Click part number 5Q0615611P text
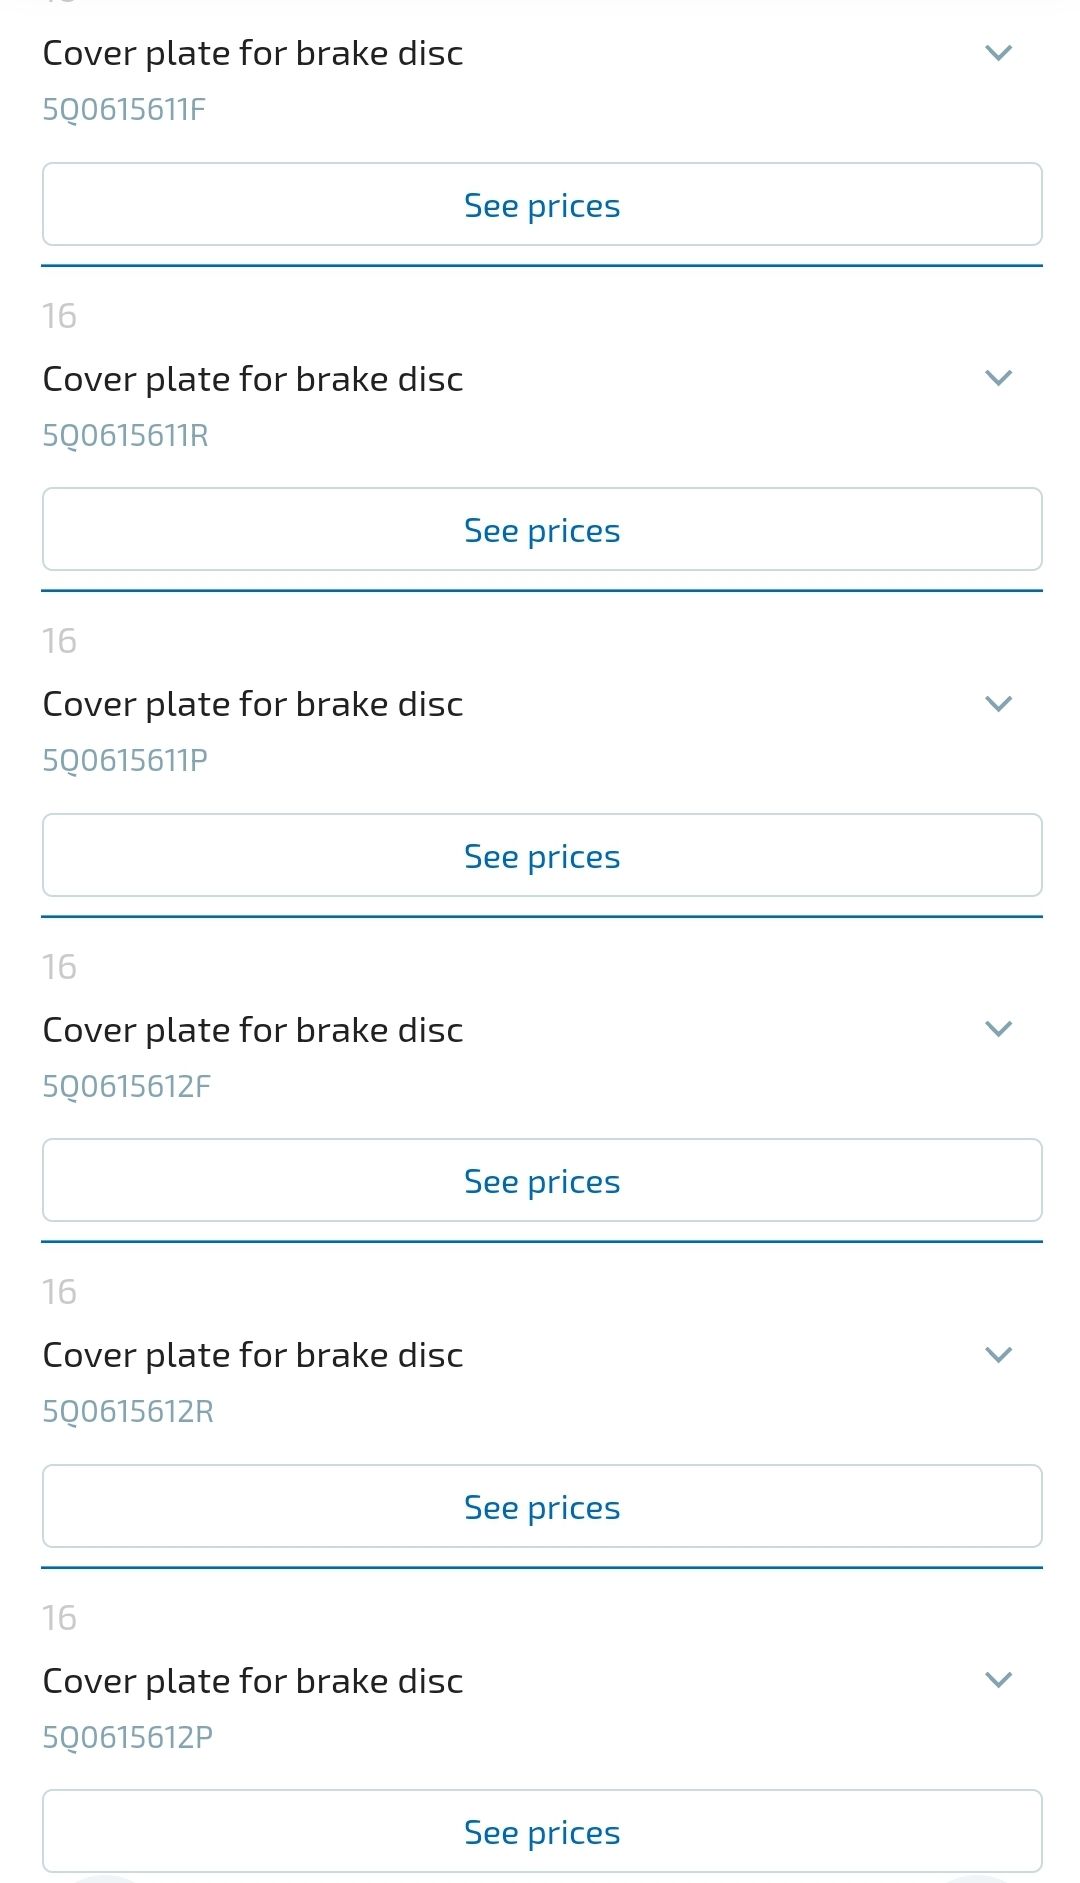 [125, 760]
